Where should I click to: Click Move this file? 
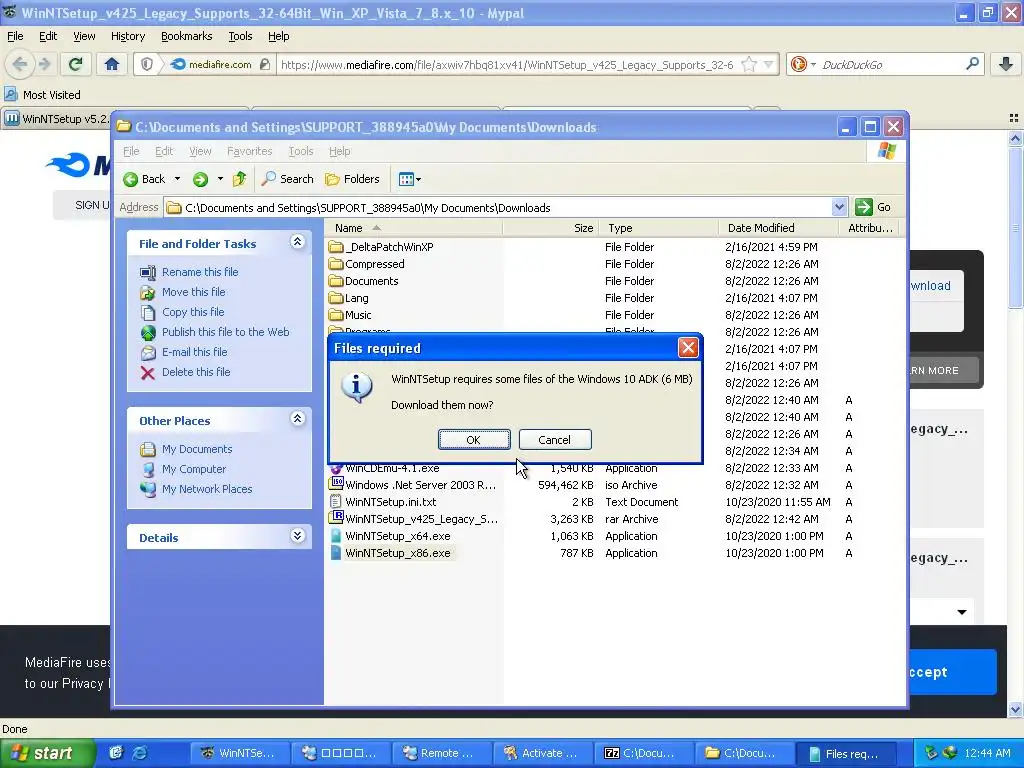pos(193,292)
